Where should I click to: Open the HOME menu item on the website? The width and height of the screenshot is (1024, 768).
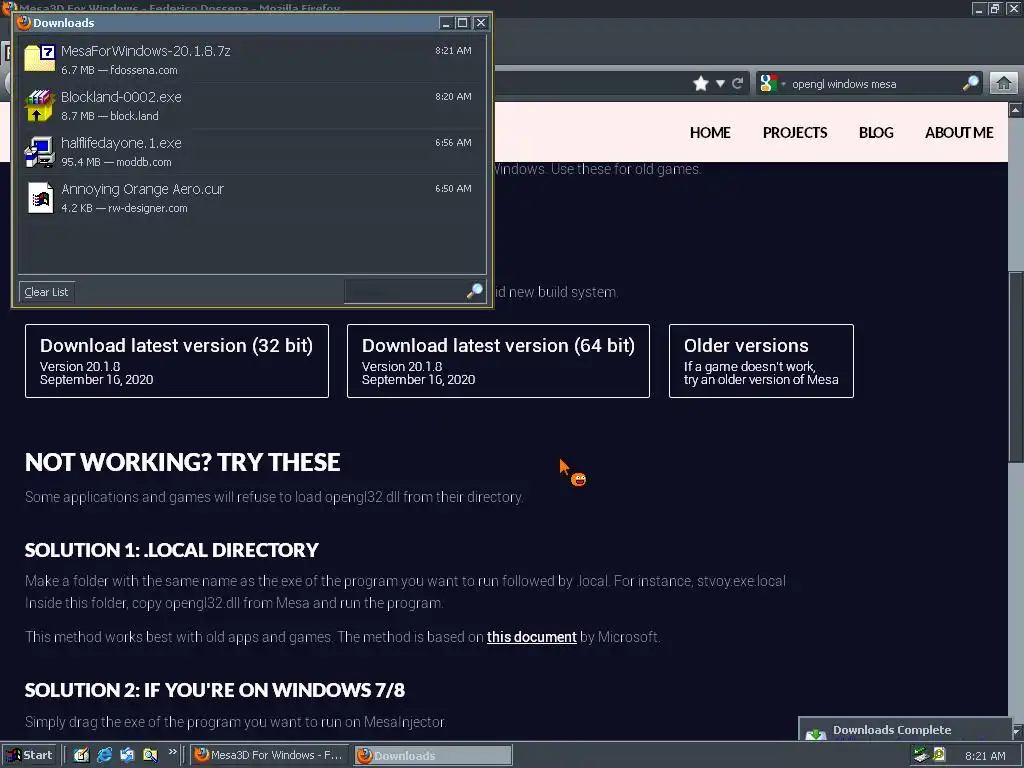710,133
